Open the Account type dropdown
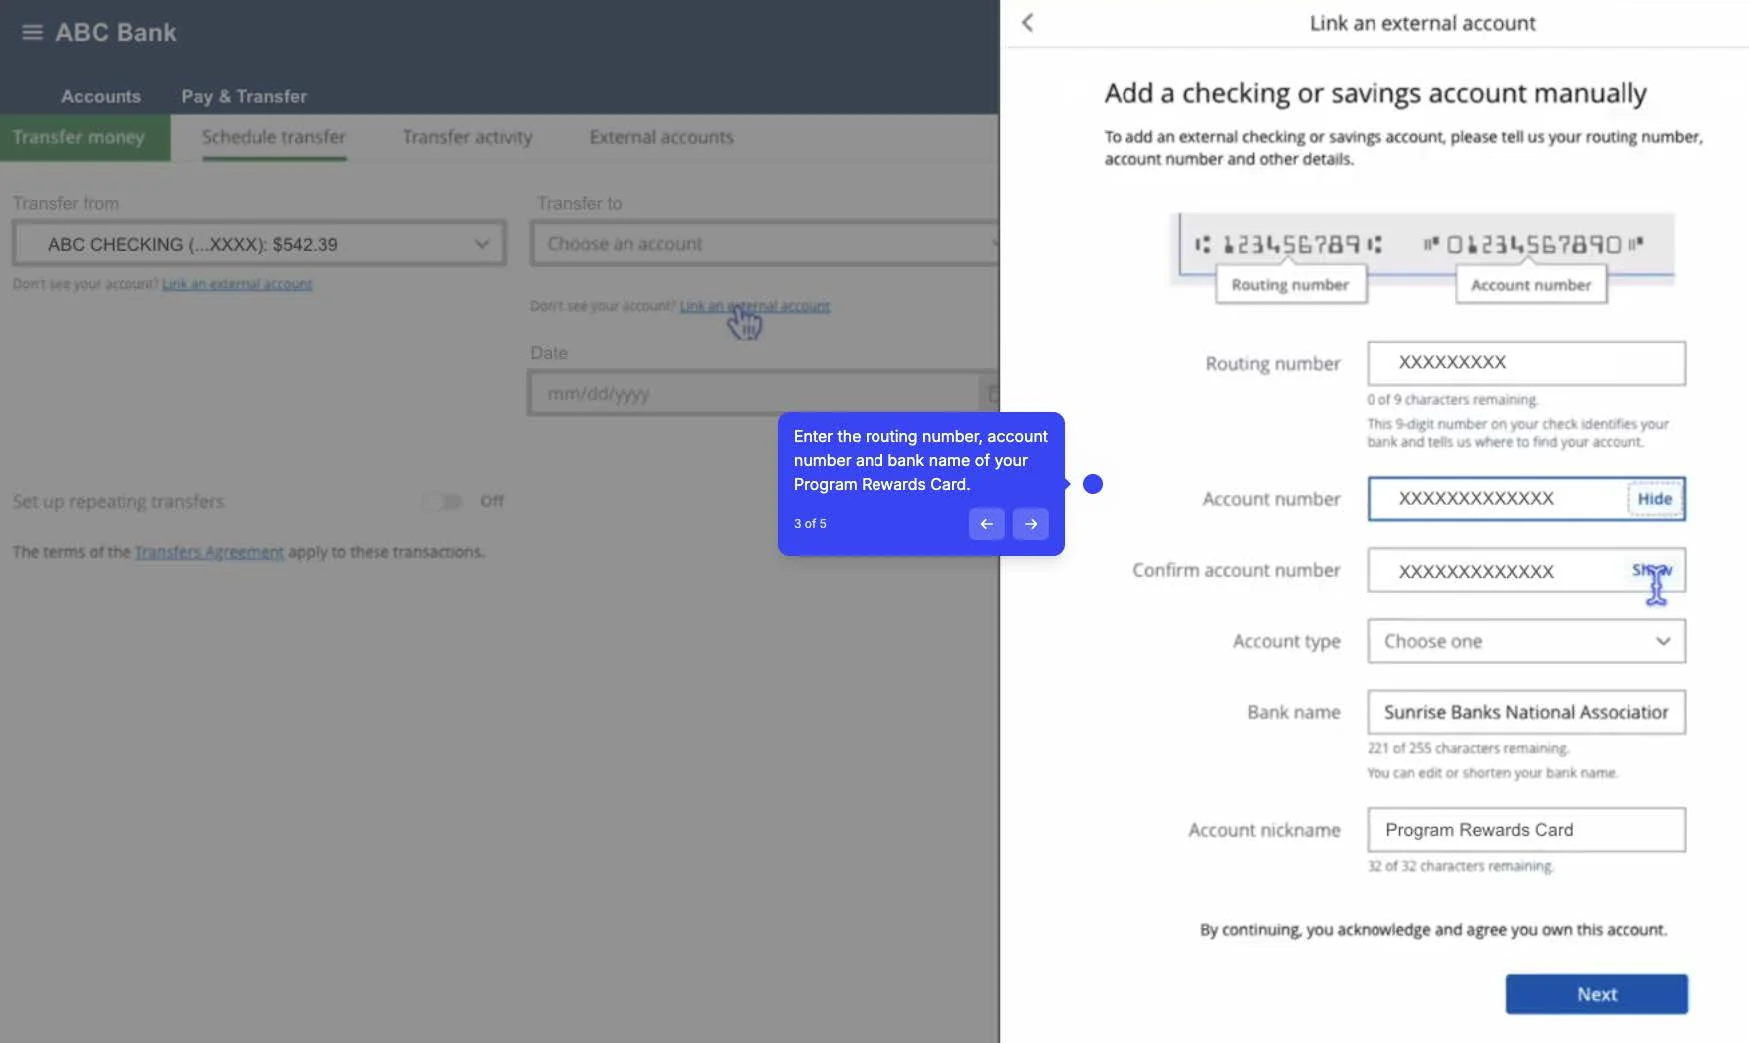 pos(1526,641)
